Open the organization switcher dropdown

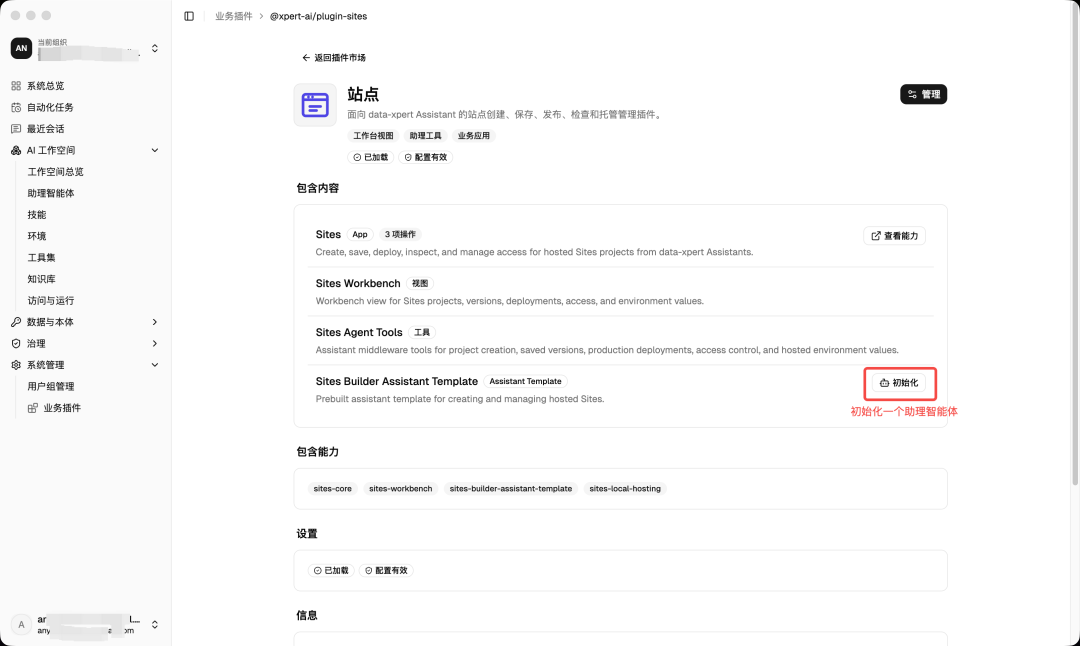(x=155, y=48)
